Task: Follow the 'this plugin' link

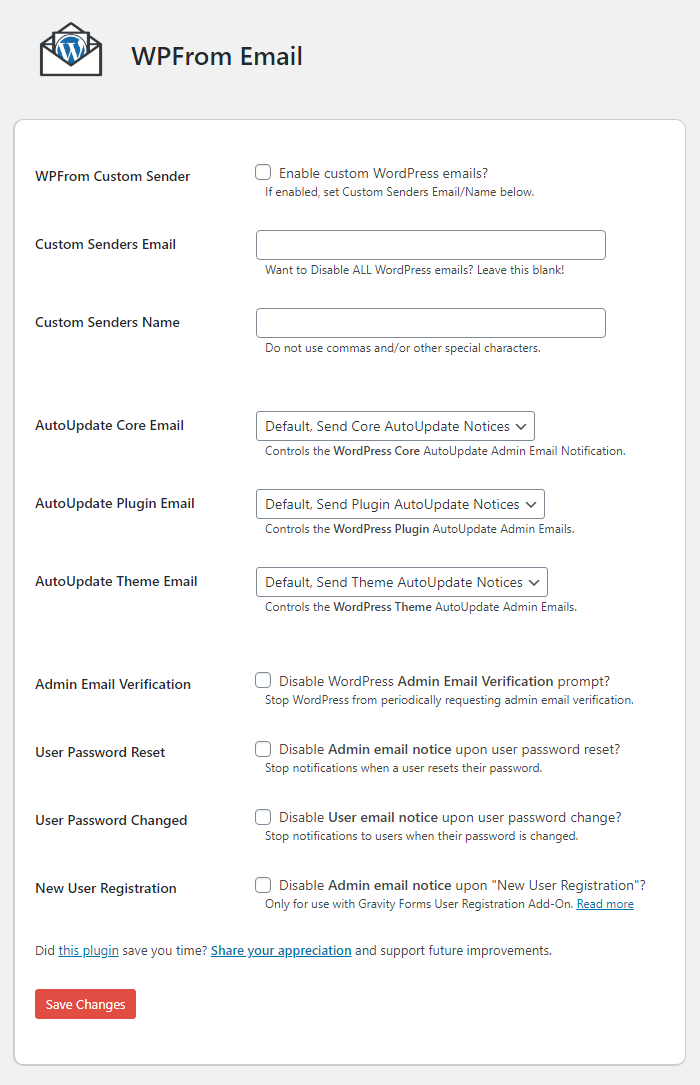Action: point(88,950)
